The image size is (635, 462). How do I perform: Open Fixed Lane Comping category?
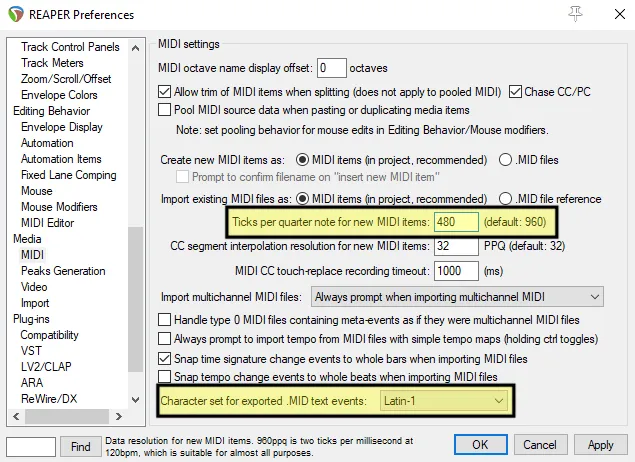pyautogui.click(x=68, y=175)
